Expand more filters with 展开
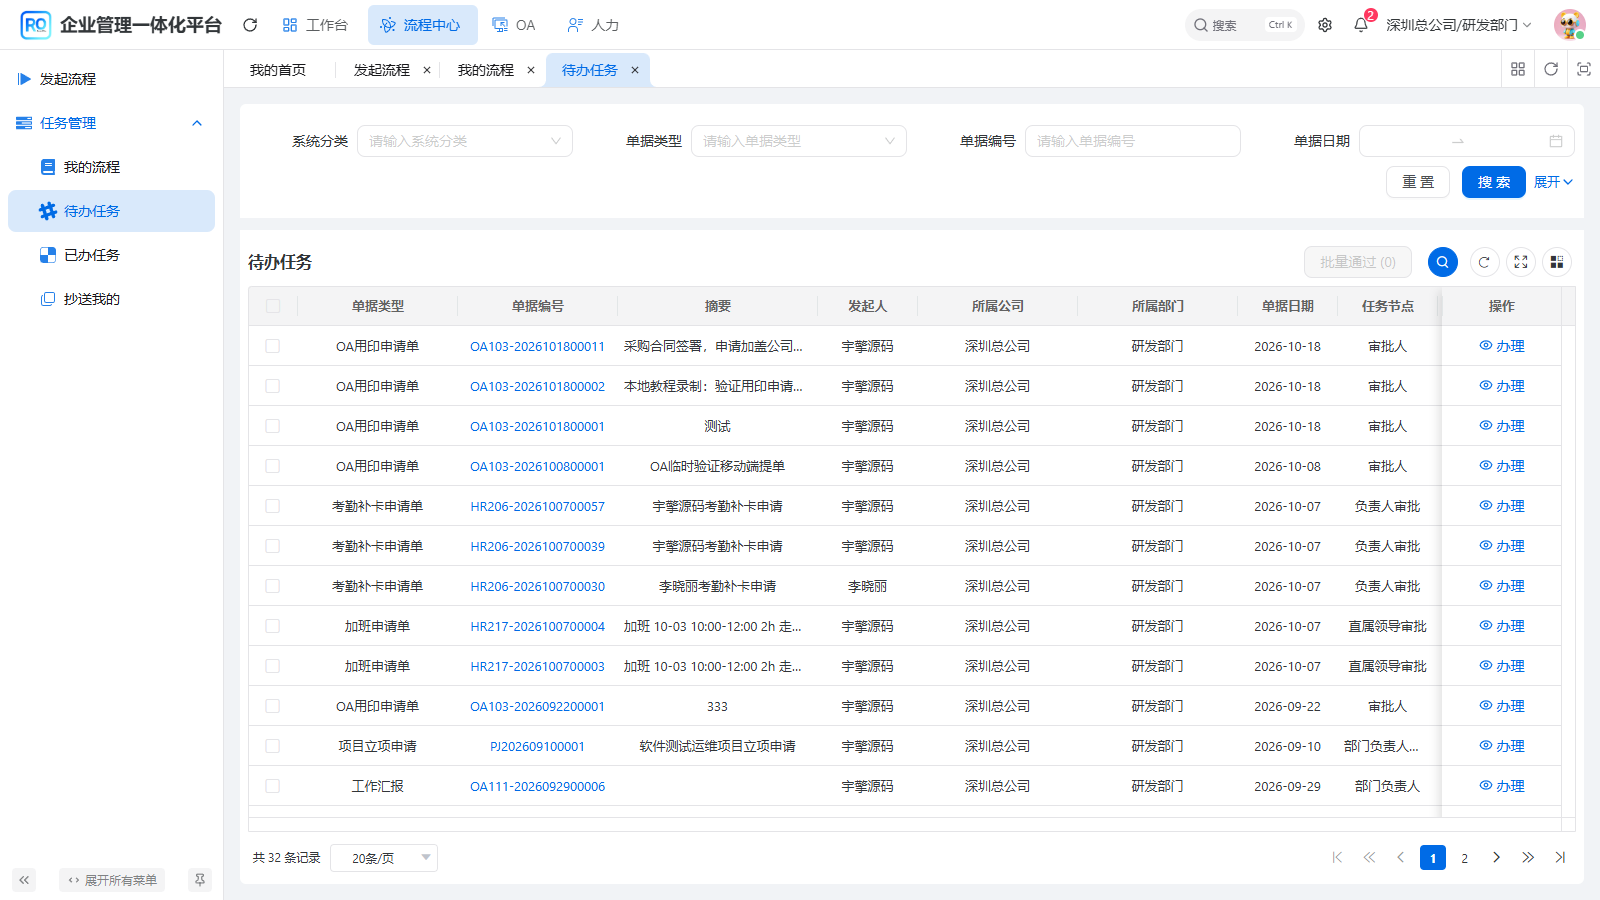 (x=1554, y=182)
